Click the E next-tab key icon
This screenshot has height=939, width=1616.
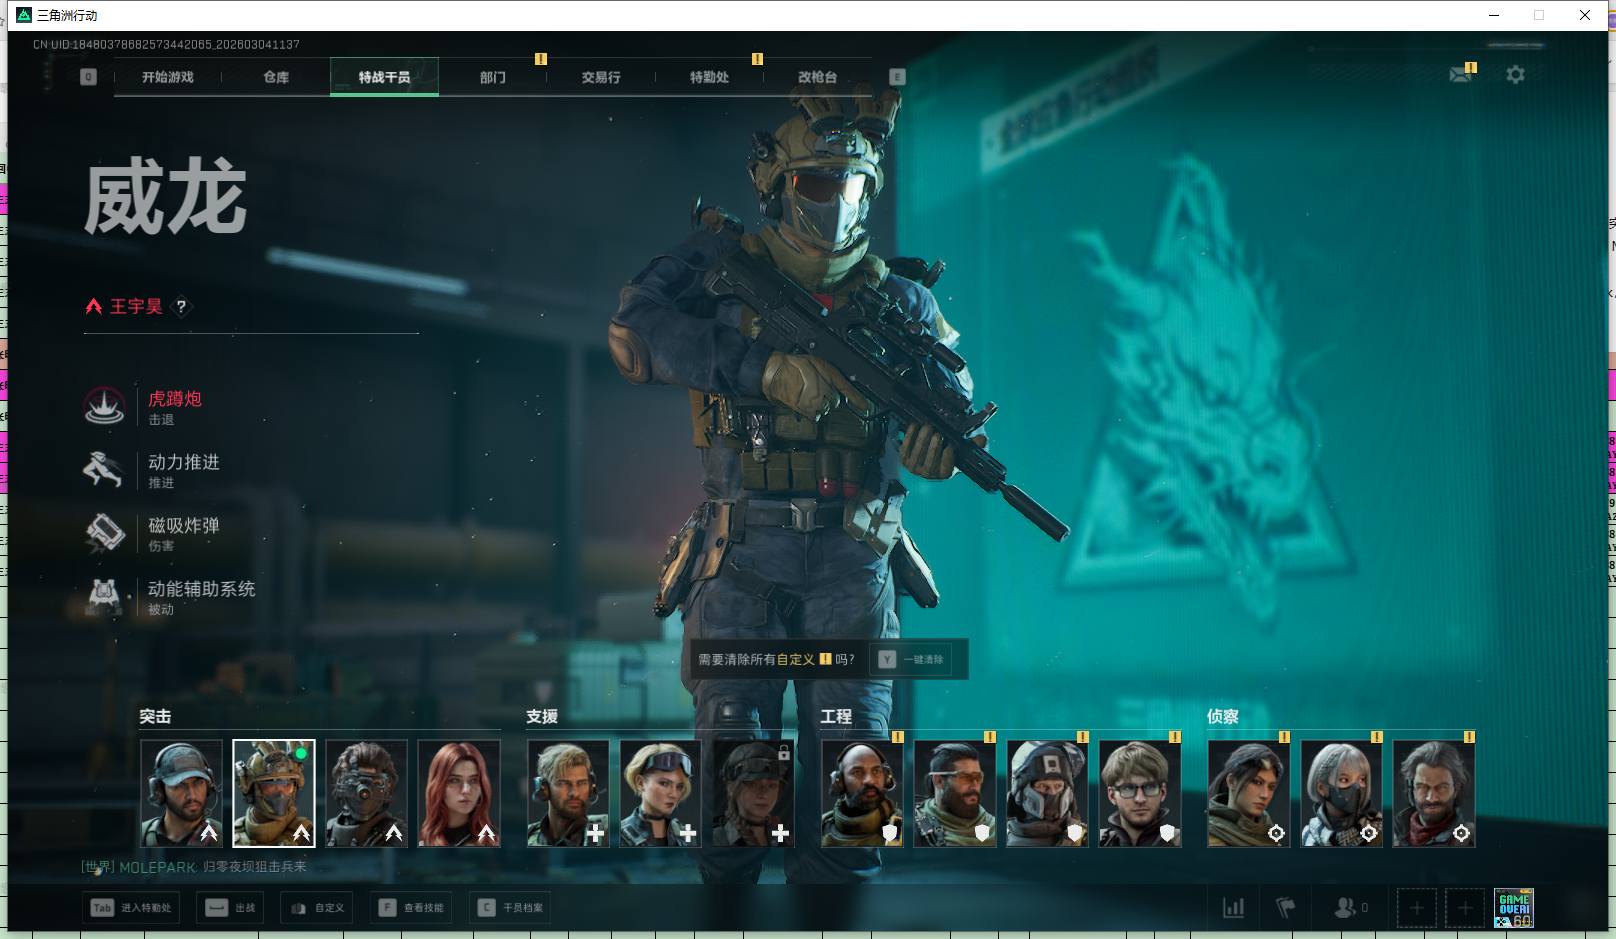click(x=897, y=77)
